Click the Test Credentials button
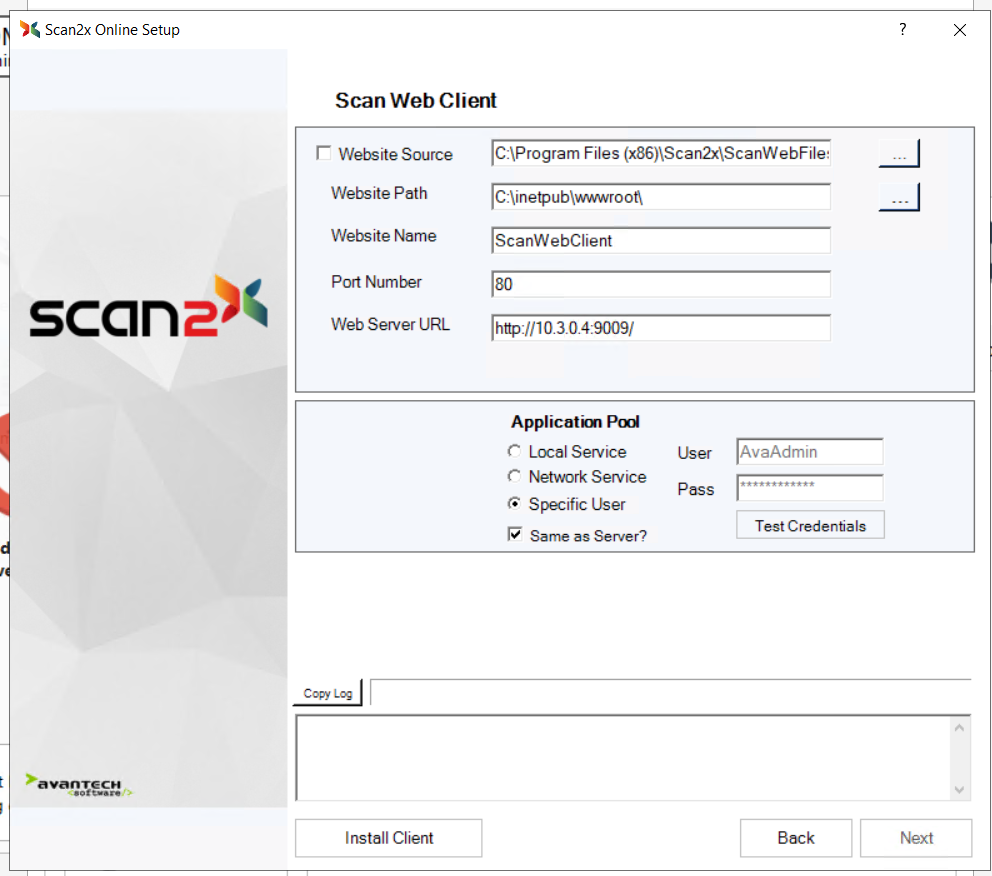This screenshot has width=992, height=876. pyautogui.click(x=810, y=526)
